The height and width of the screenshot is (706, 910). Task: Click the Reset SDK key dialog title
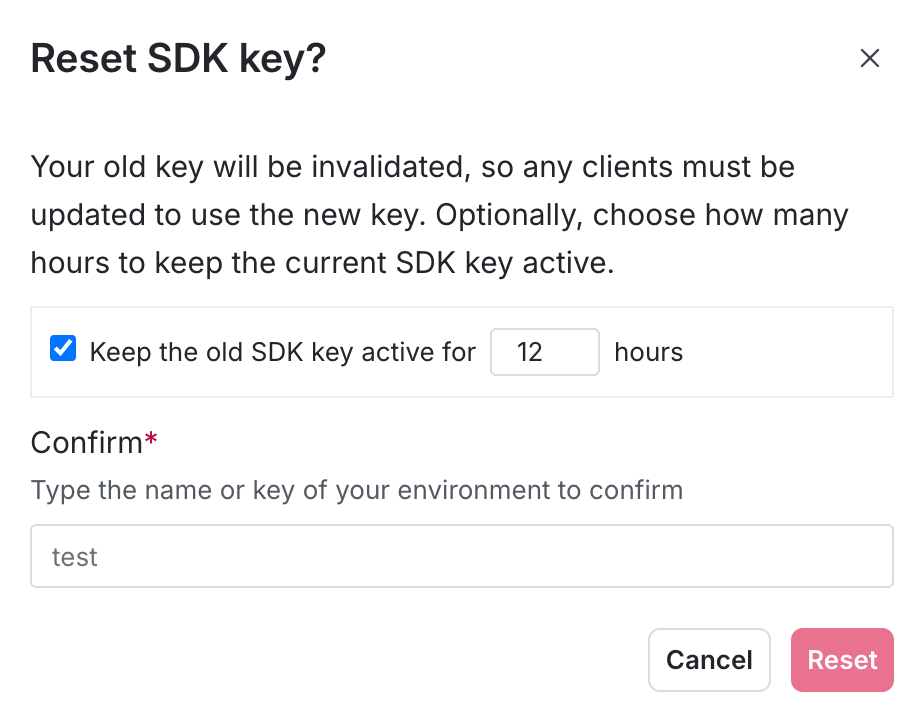pyautogui.click(x=178, y=58)
